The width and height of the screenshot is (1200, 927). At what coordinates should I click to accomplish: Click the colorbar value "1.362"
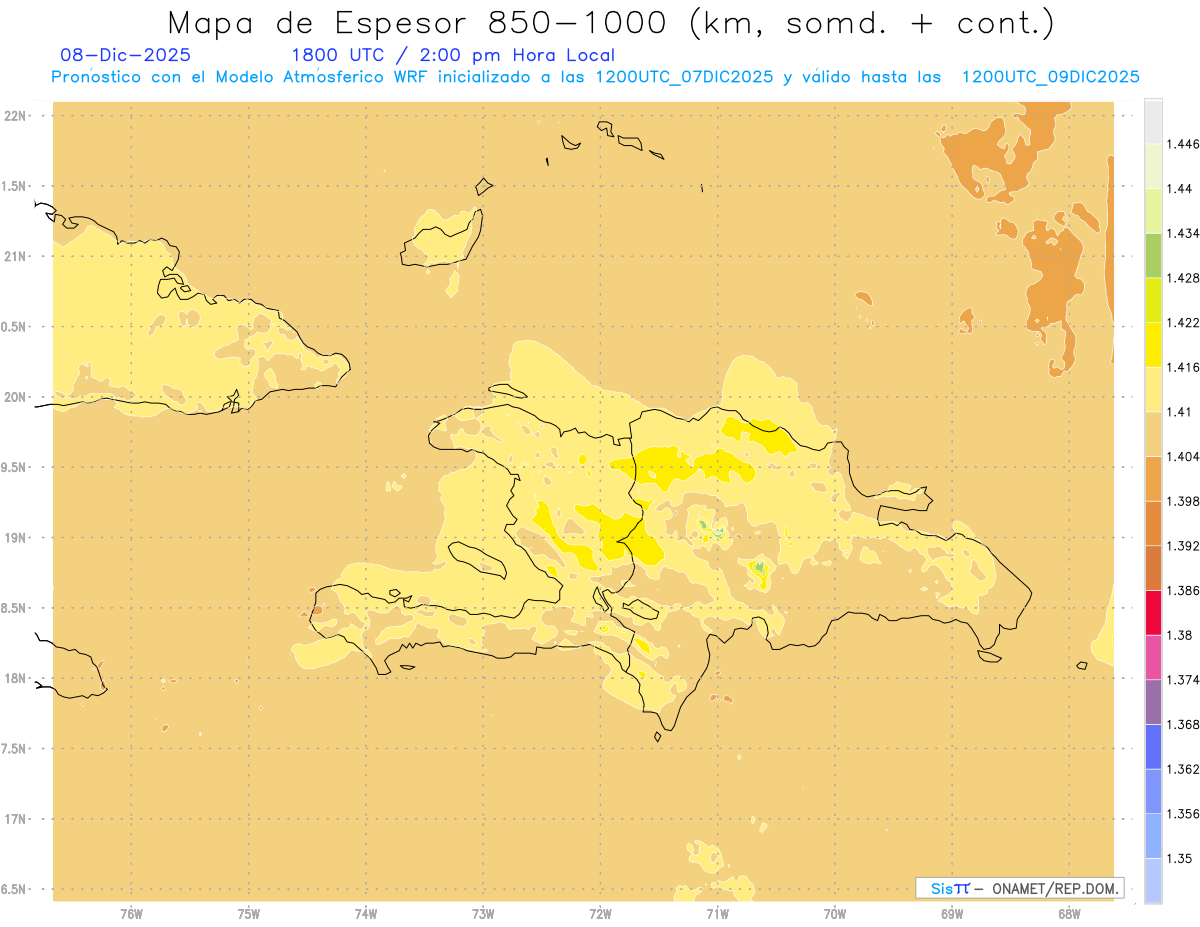pos(1183,769)
